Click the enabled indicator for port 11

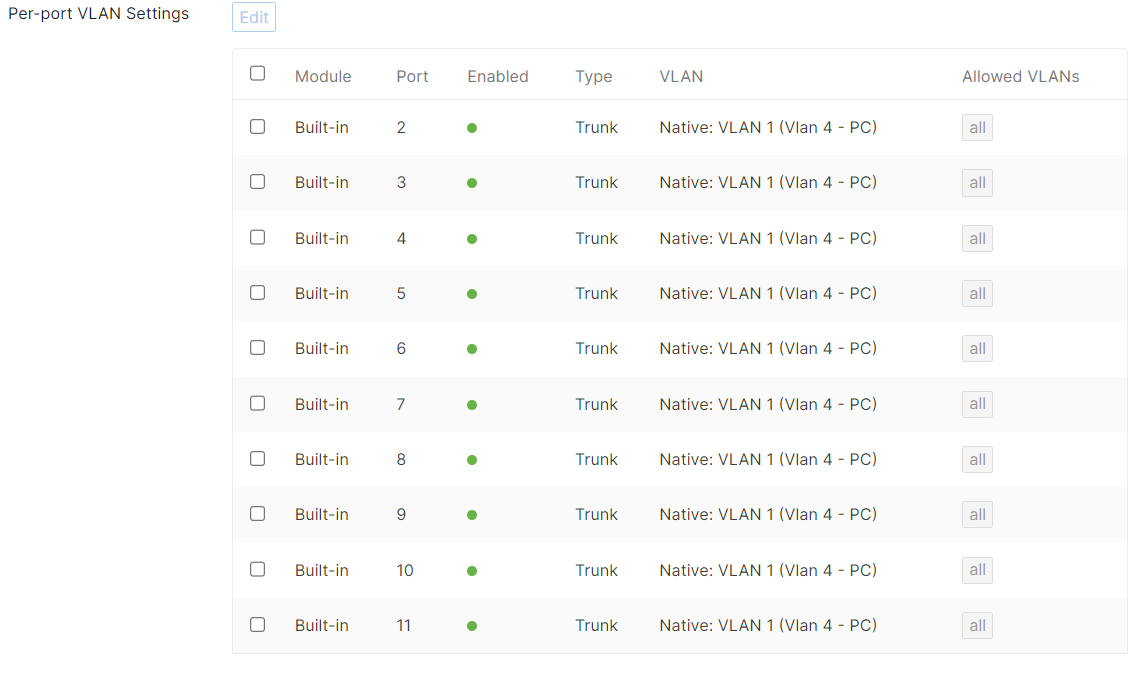[471, 624]
